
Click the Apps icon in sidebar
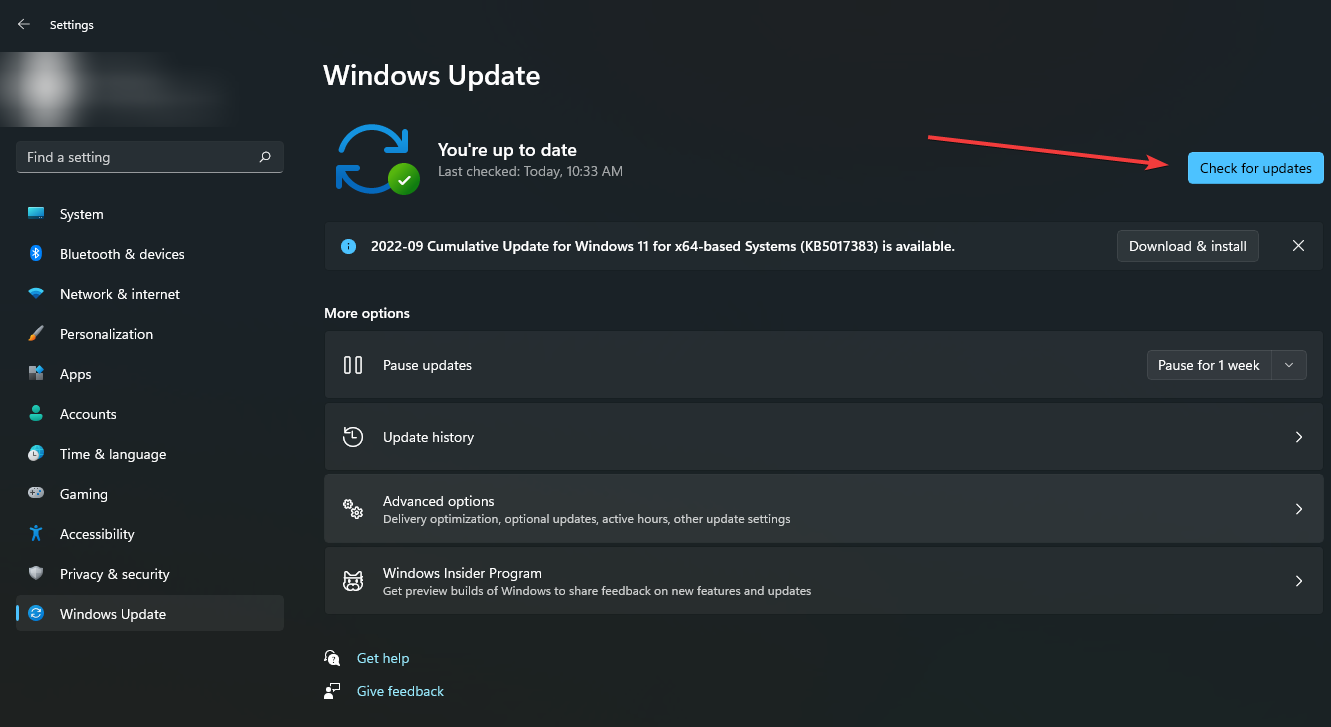coord(36,374)
